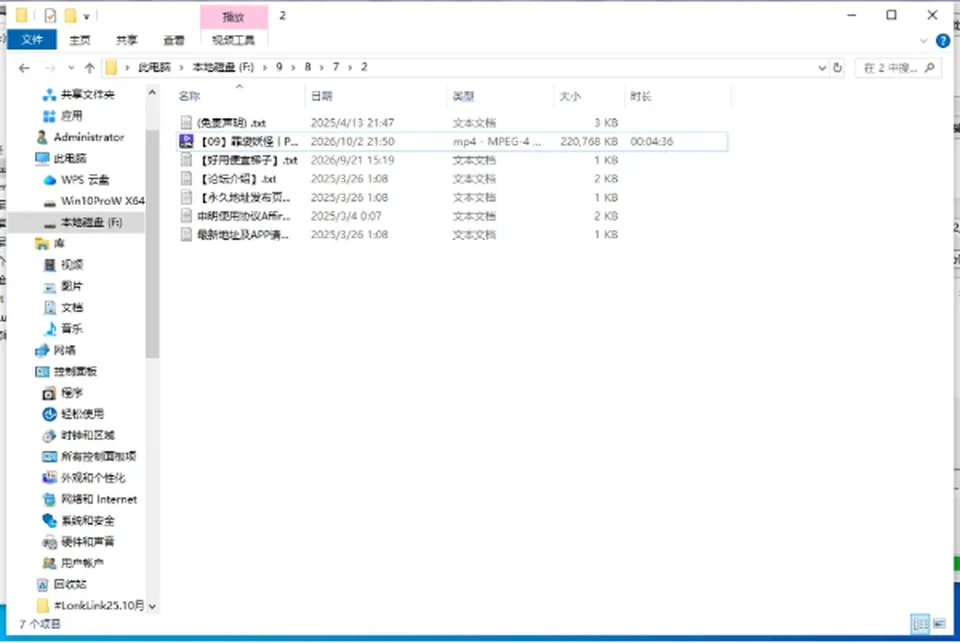Sort files by the Size column

[571, 96]
